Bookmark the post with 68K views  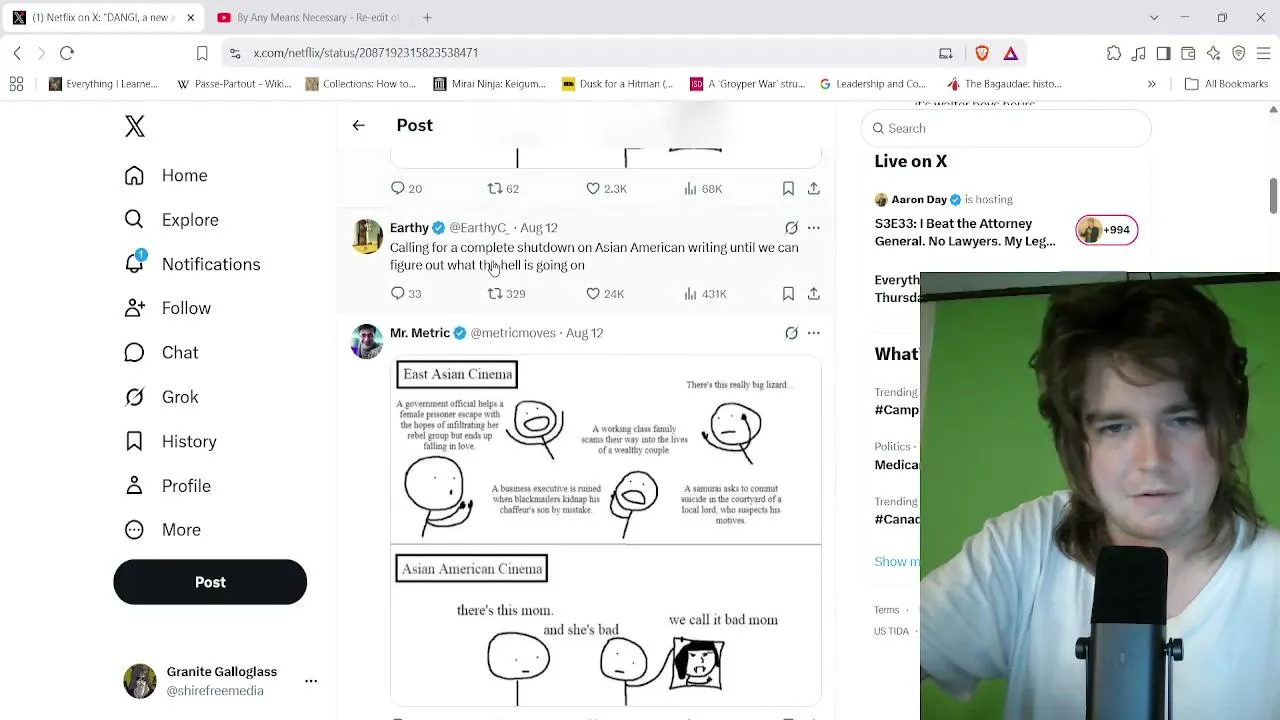pos(788,188)
